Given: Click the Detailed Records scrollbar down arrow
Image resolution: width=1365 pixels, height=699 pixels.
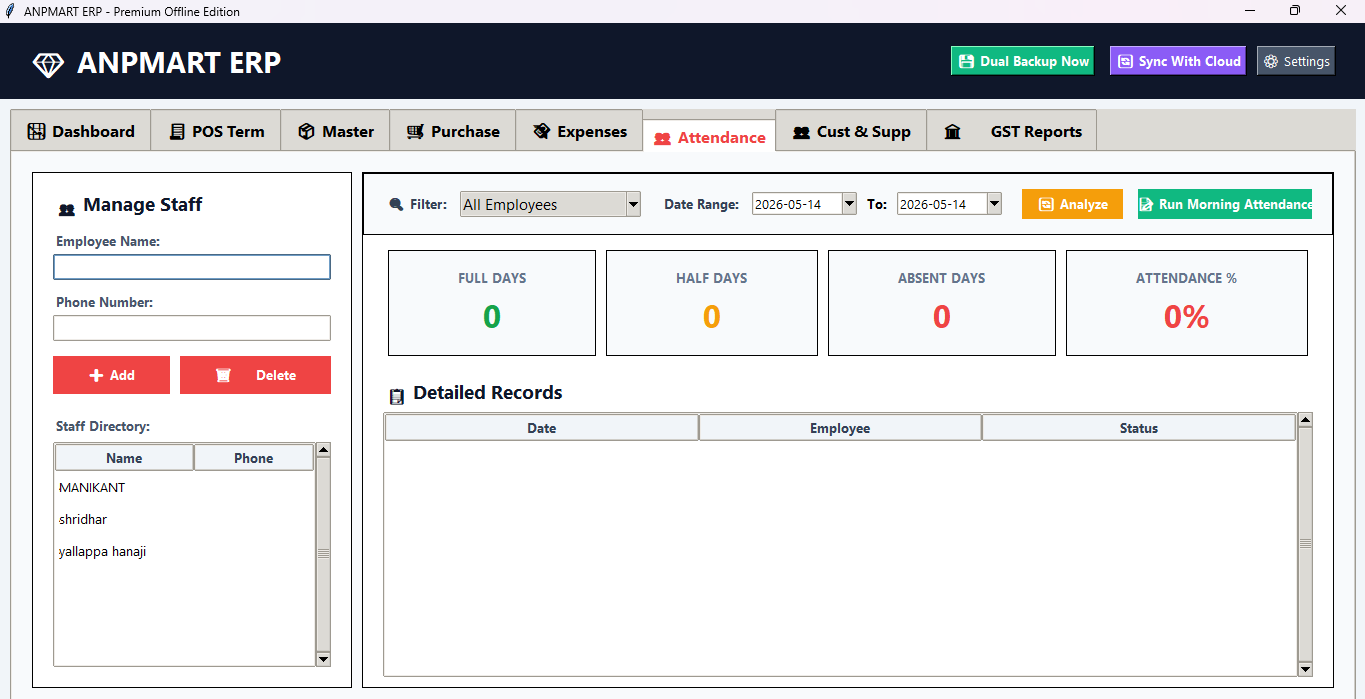Looking at the screenshot, I should coord(1305,668).
